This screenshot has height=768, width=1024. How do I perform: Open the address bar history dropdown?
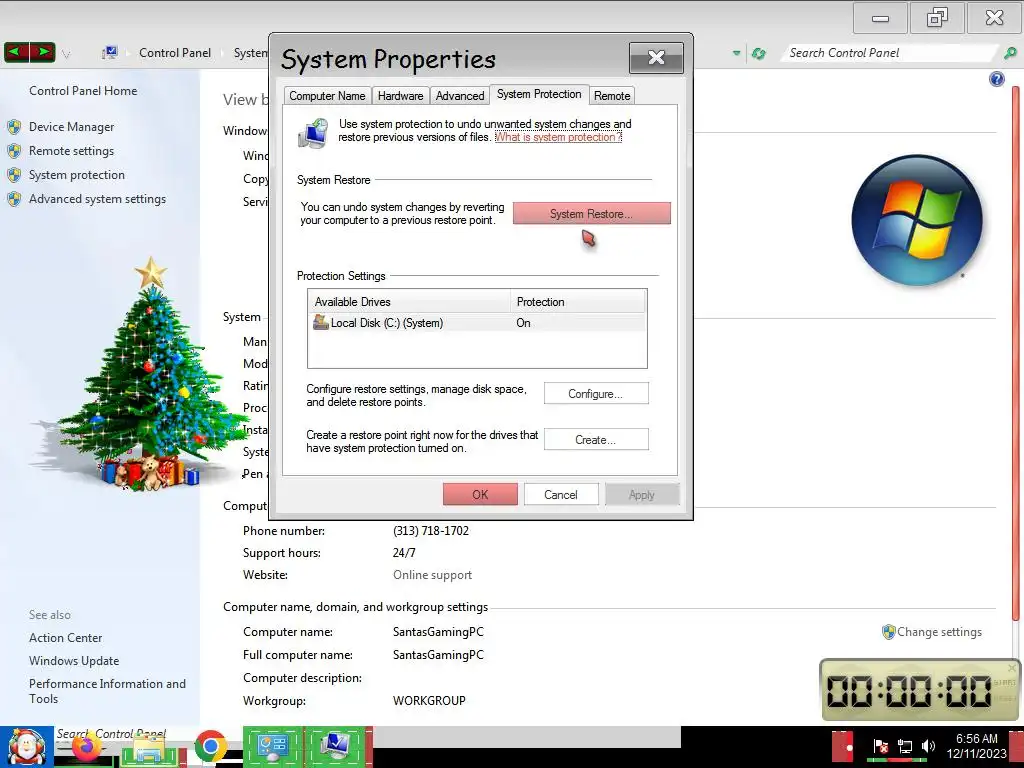(737, 54)
